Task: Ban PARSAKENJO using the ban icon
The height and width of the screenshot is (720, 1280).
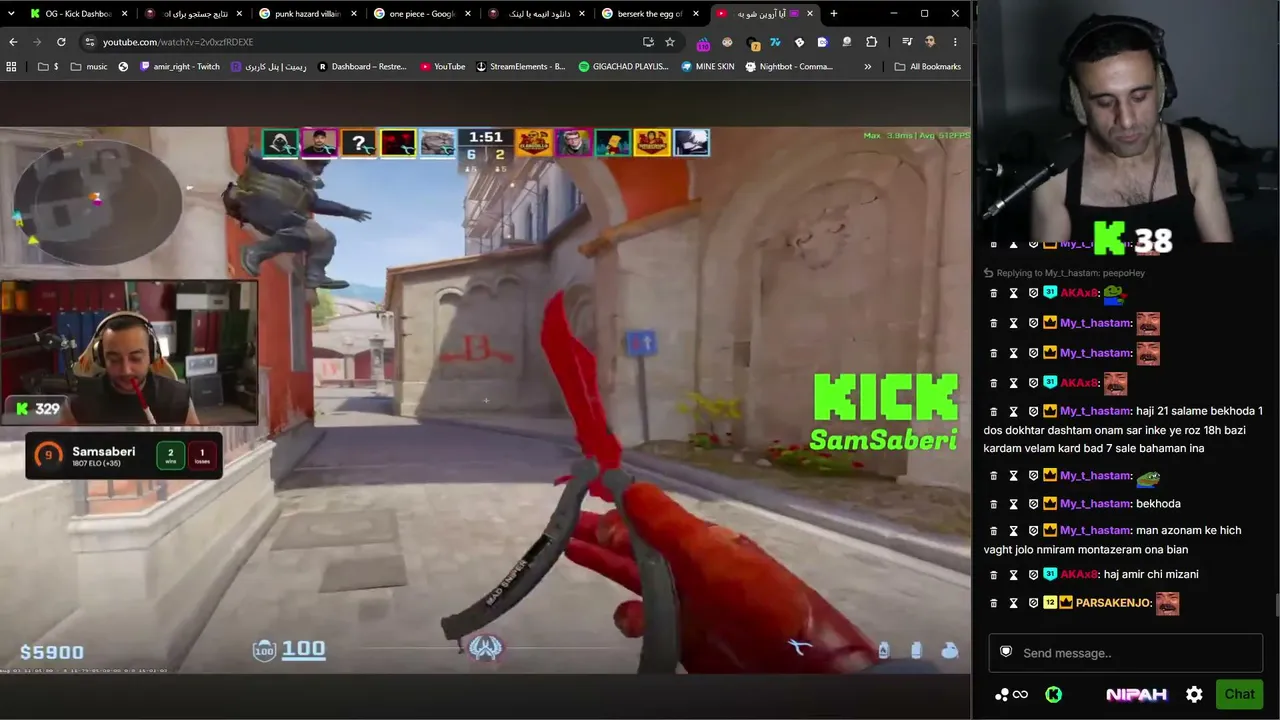Action: pyautogui.click(x=1033, y=603)
